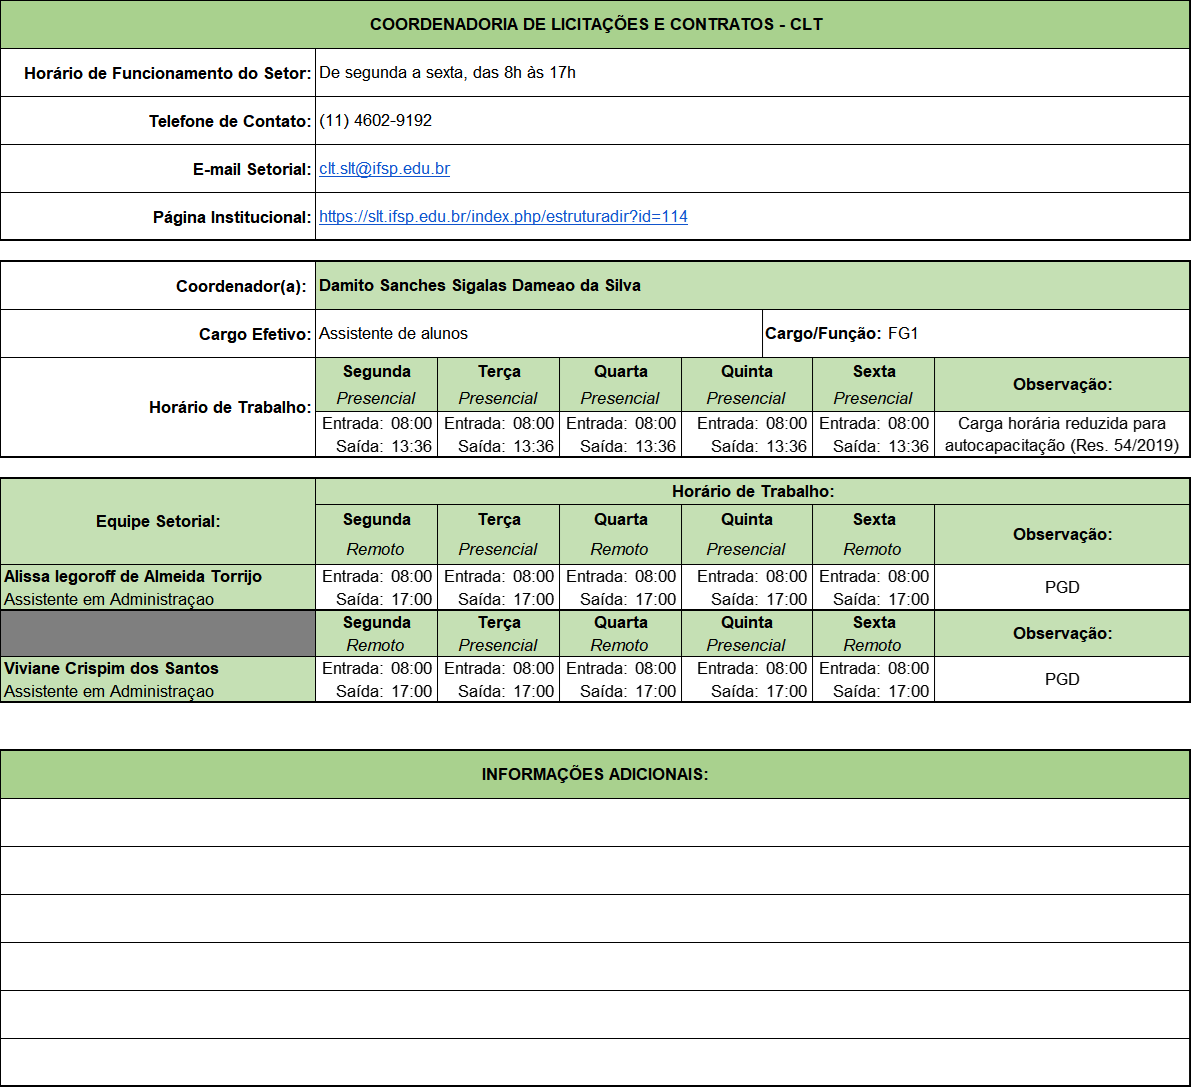Viewport: 1191px width, 1087px height.
Task: Click the Alissa Iegoroff de Almeida Torrijo cell
Action: [158, 588]
